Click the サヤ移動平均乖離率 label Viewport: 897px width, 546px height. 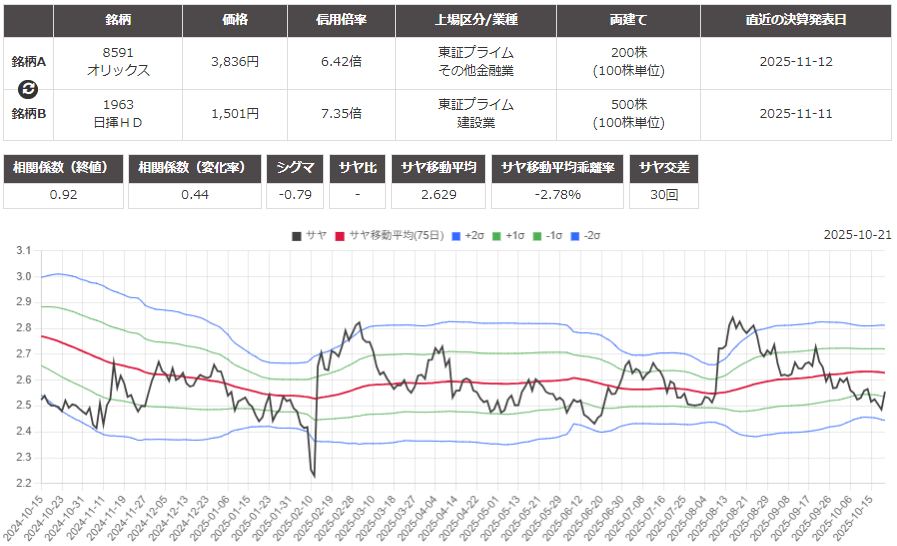[558, 167]
